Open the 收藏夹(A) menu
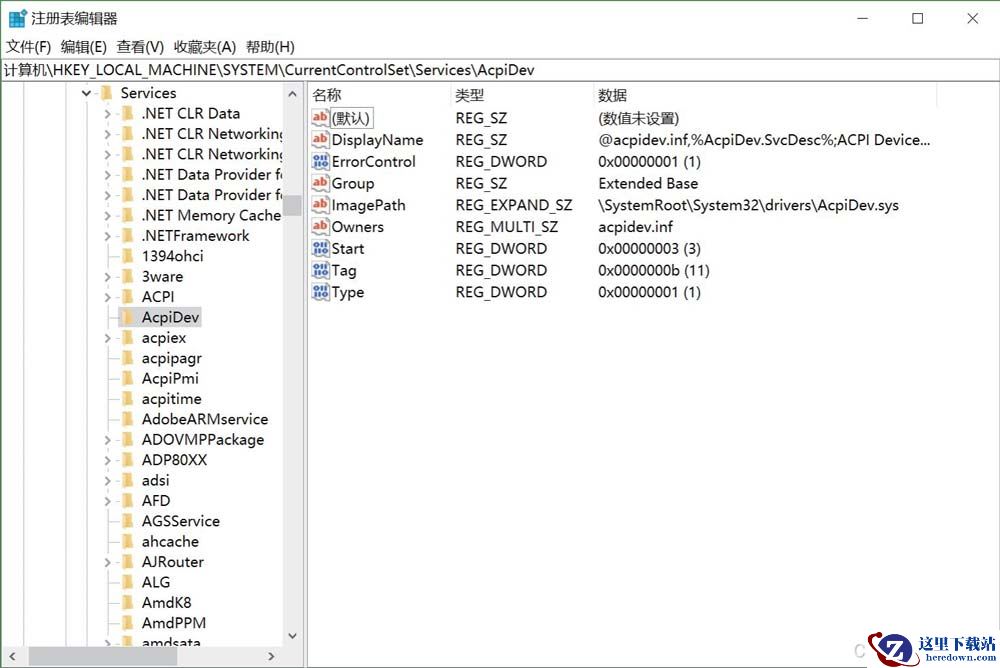The width and height of the screenshot is (1000, 668). pyautogui.click(x=205, y=47)
